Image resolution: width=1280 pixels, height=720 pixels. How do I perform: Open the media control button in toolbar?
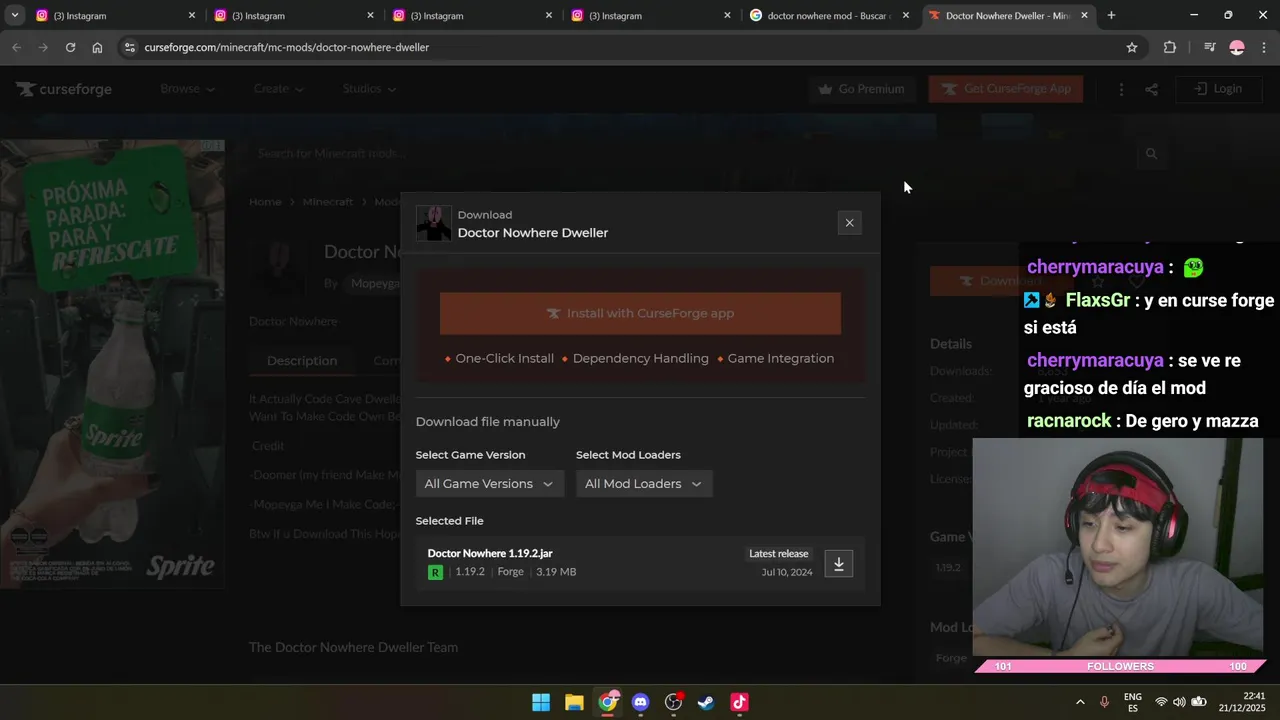(1209, 47)
